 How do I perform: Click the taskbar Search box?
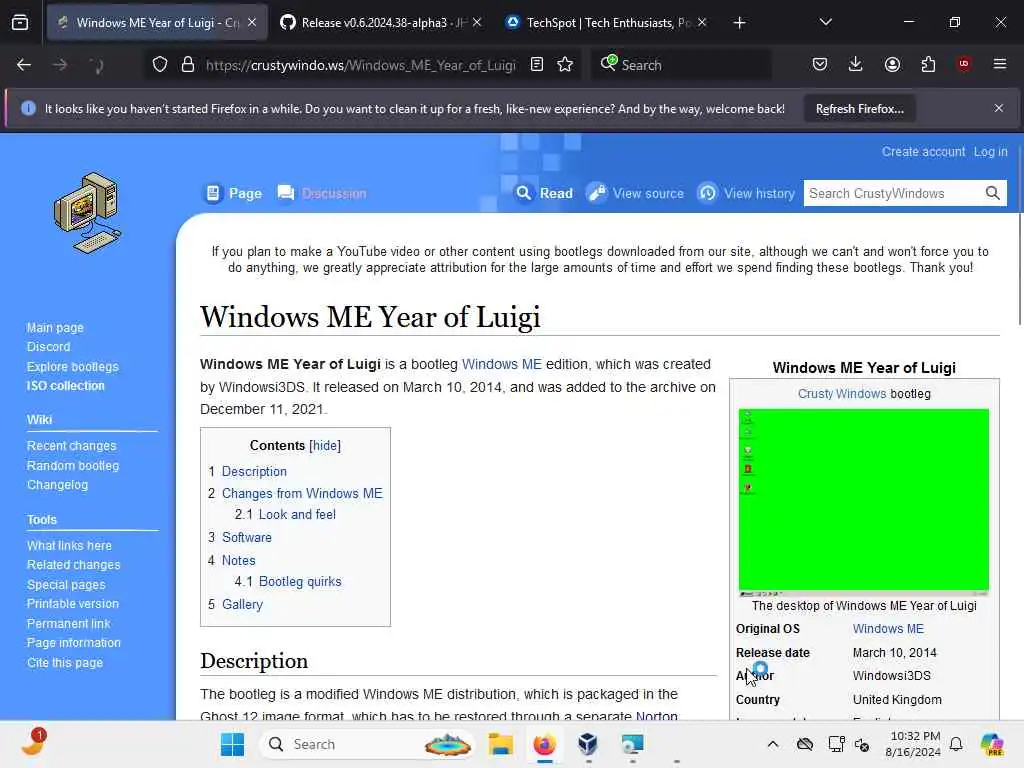click(368, 744)
